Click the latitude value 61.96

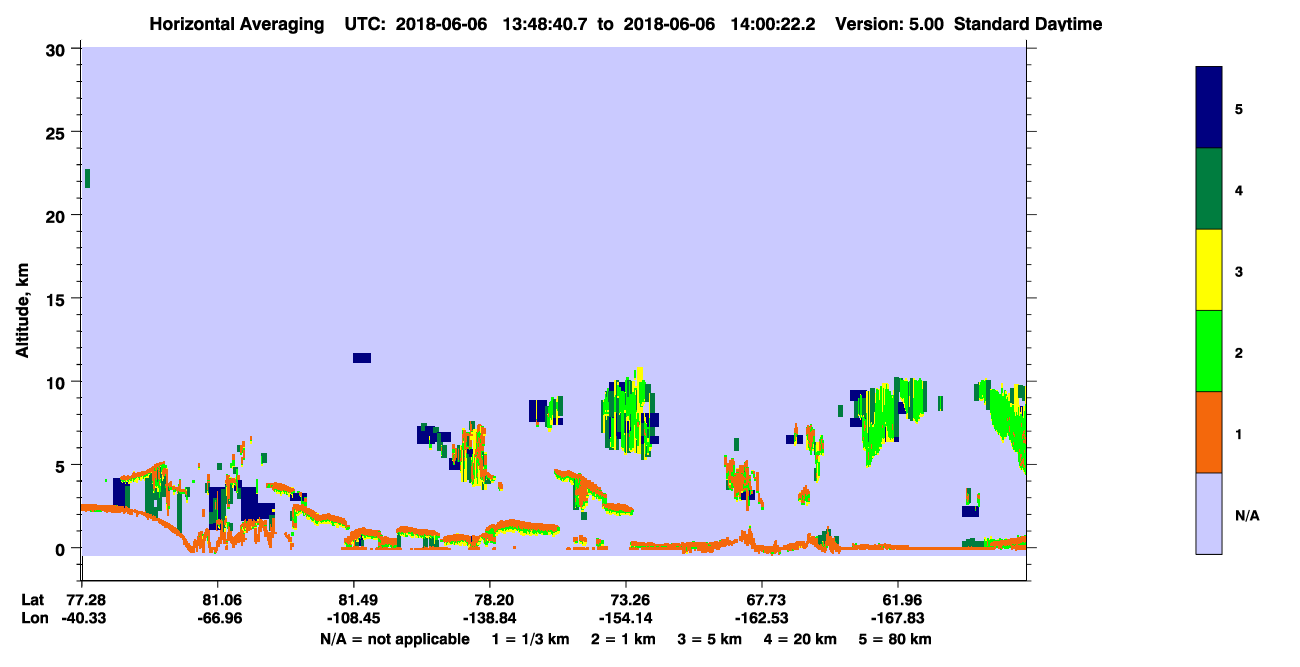click(898, 600)
